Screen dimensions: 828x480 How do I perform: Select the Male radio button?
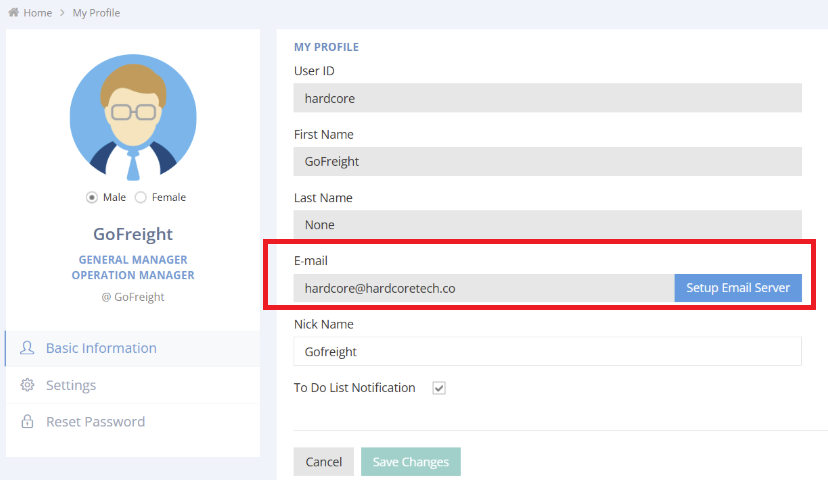click(92, 197)
